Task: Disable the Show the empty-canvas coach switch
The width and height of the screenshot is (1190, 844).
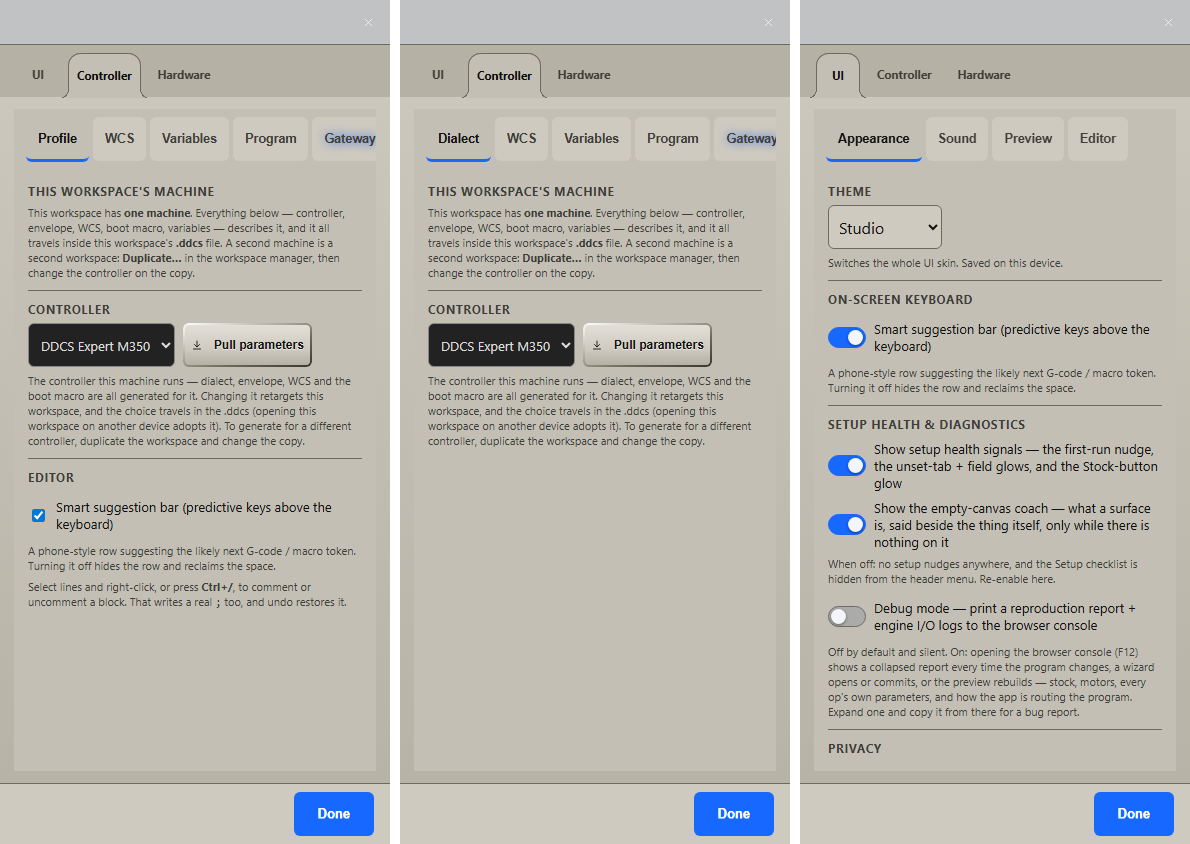Action: (847, 524)
